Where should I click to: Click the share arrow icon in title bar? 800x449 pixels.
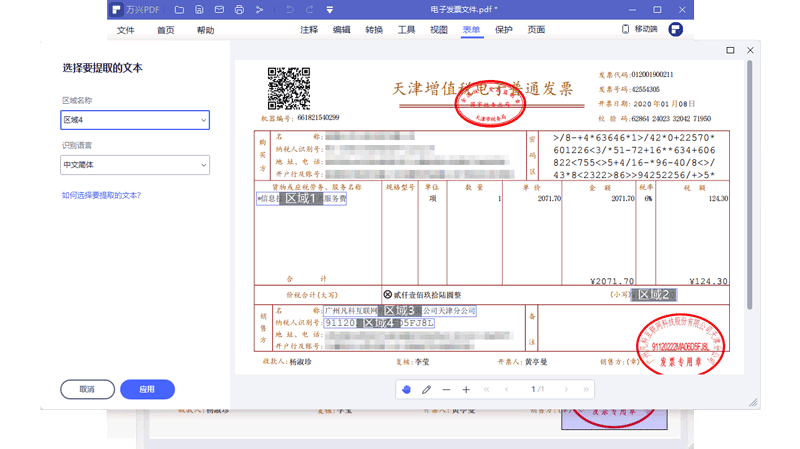(x=259, y=10)
